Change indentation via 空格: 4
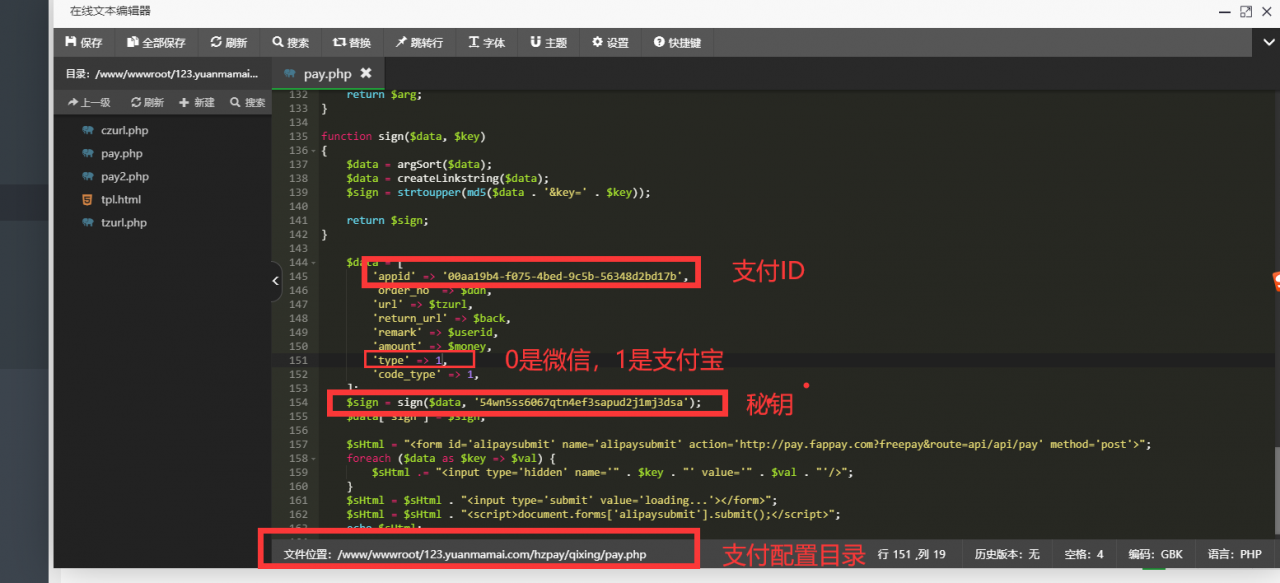Image resolution: width=1280 pixels, height=583 pixels. 1084,553
